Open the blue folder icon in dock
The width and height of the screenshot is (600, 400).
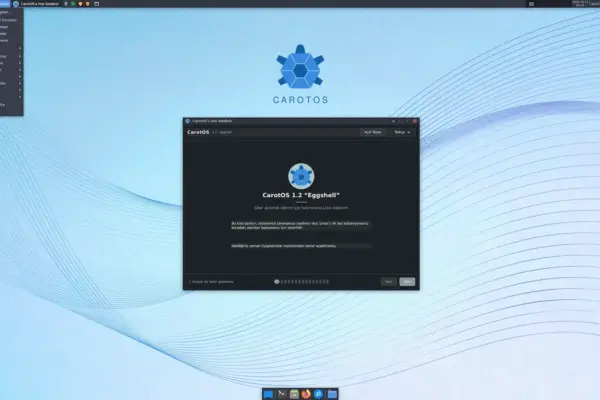tap(332, 393)
